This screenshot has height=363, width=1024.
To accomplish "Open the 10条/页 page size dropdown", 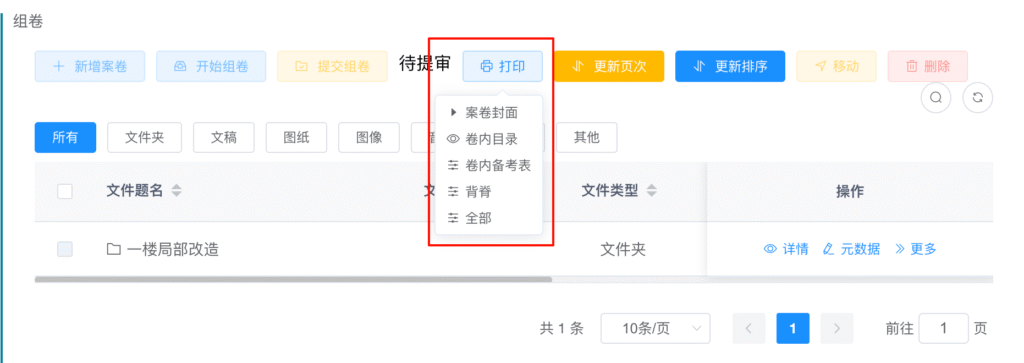I will (x=655, y=328).
